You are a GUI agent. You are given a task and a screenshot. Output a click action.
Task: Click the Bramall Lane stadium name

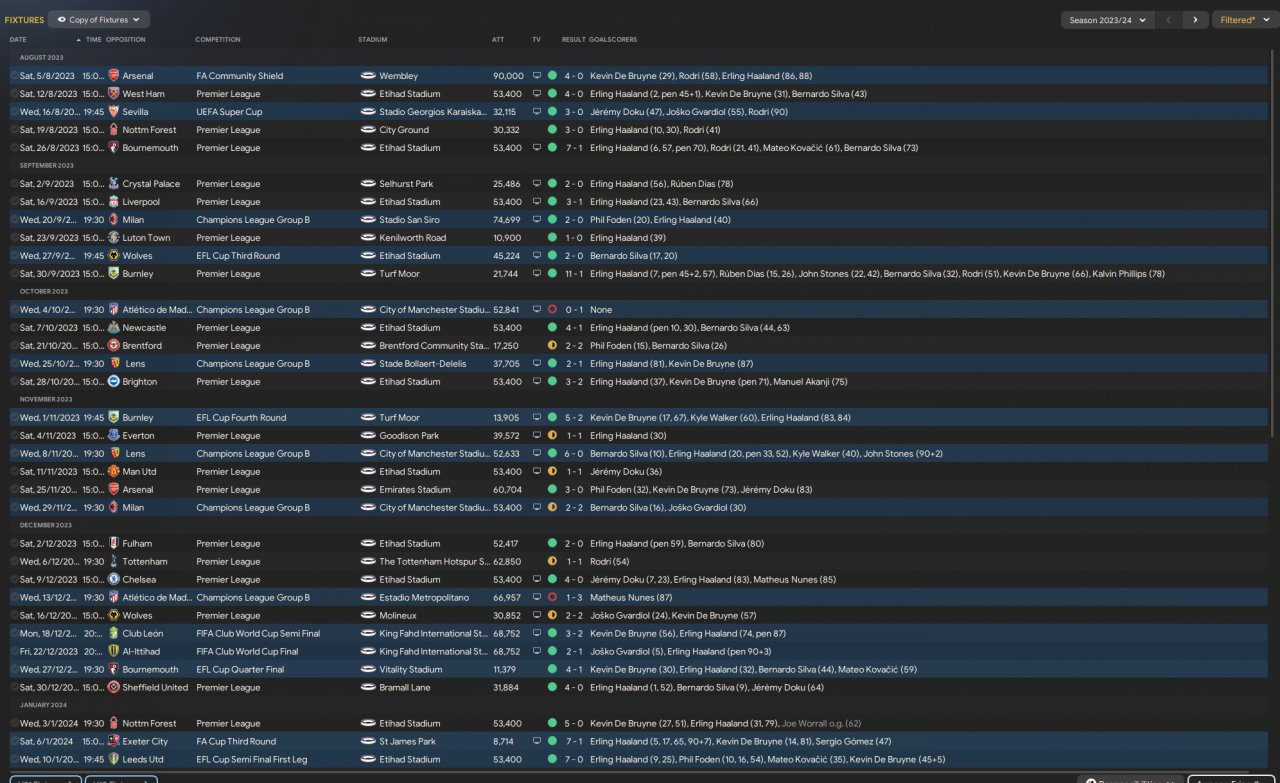(406, 688)
